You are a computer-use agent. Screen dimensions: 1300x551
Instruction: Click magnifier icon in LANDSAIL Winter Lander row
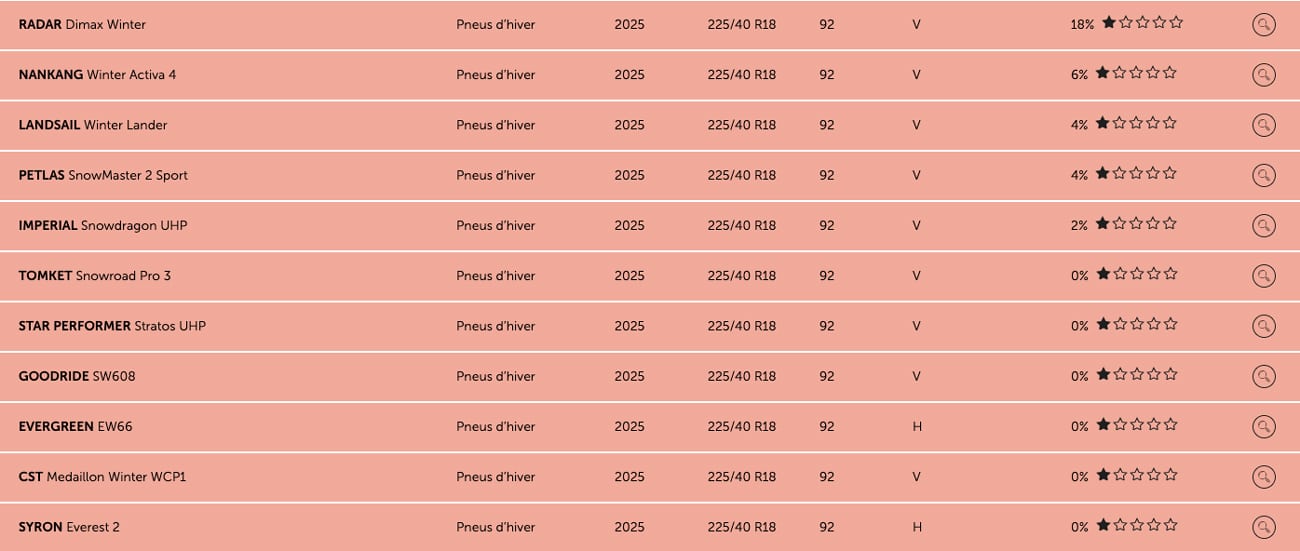1263,125
